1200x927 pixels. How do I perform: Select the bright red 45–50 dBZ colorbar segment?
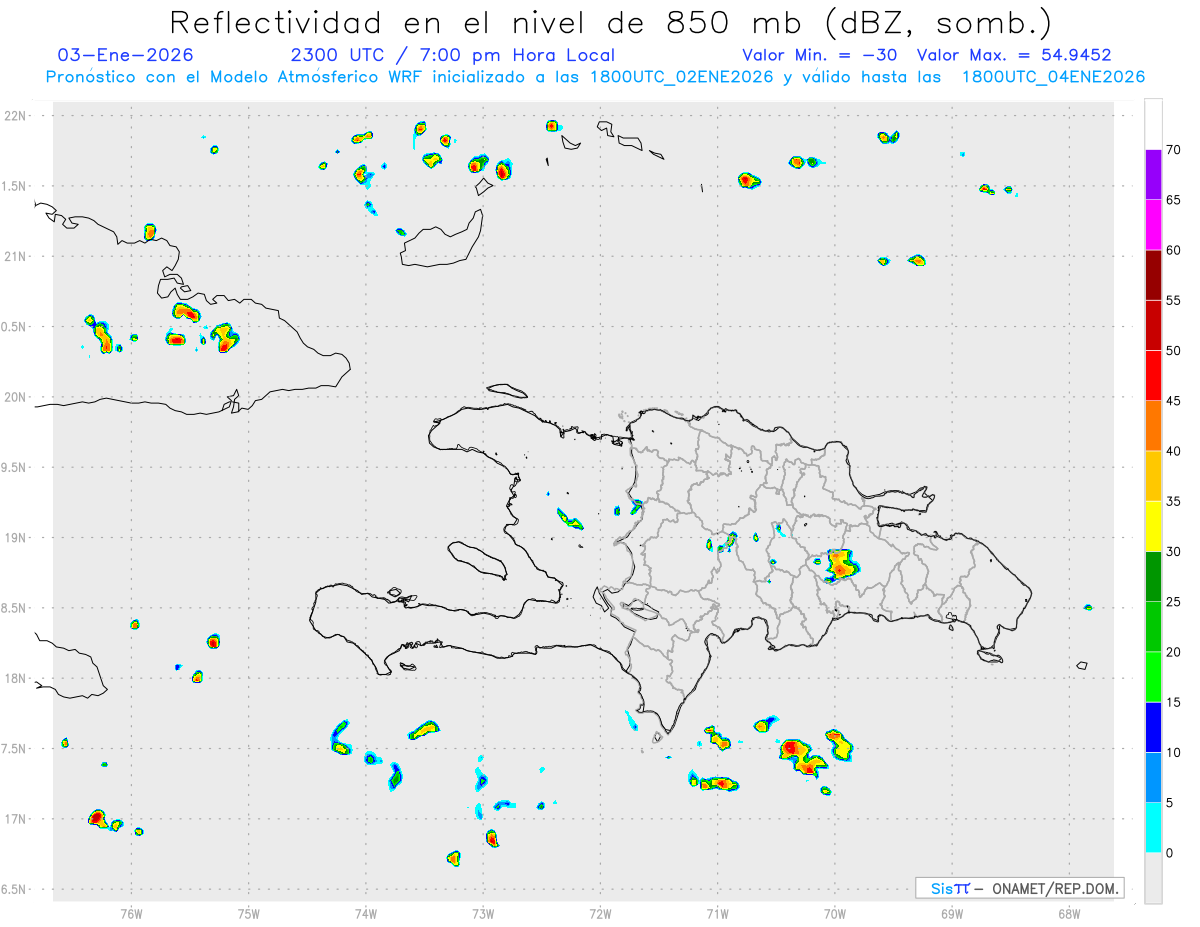coord(1153,376)
